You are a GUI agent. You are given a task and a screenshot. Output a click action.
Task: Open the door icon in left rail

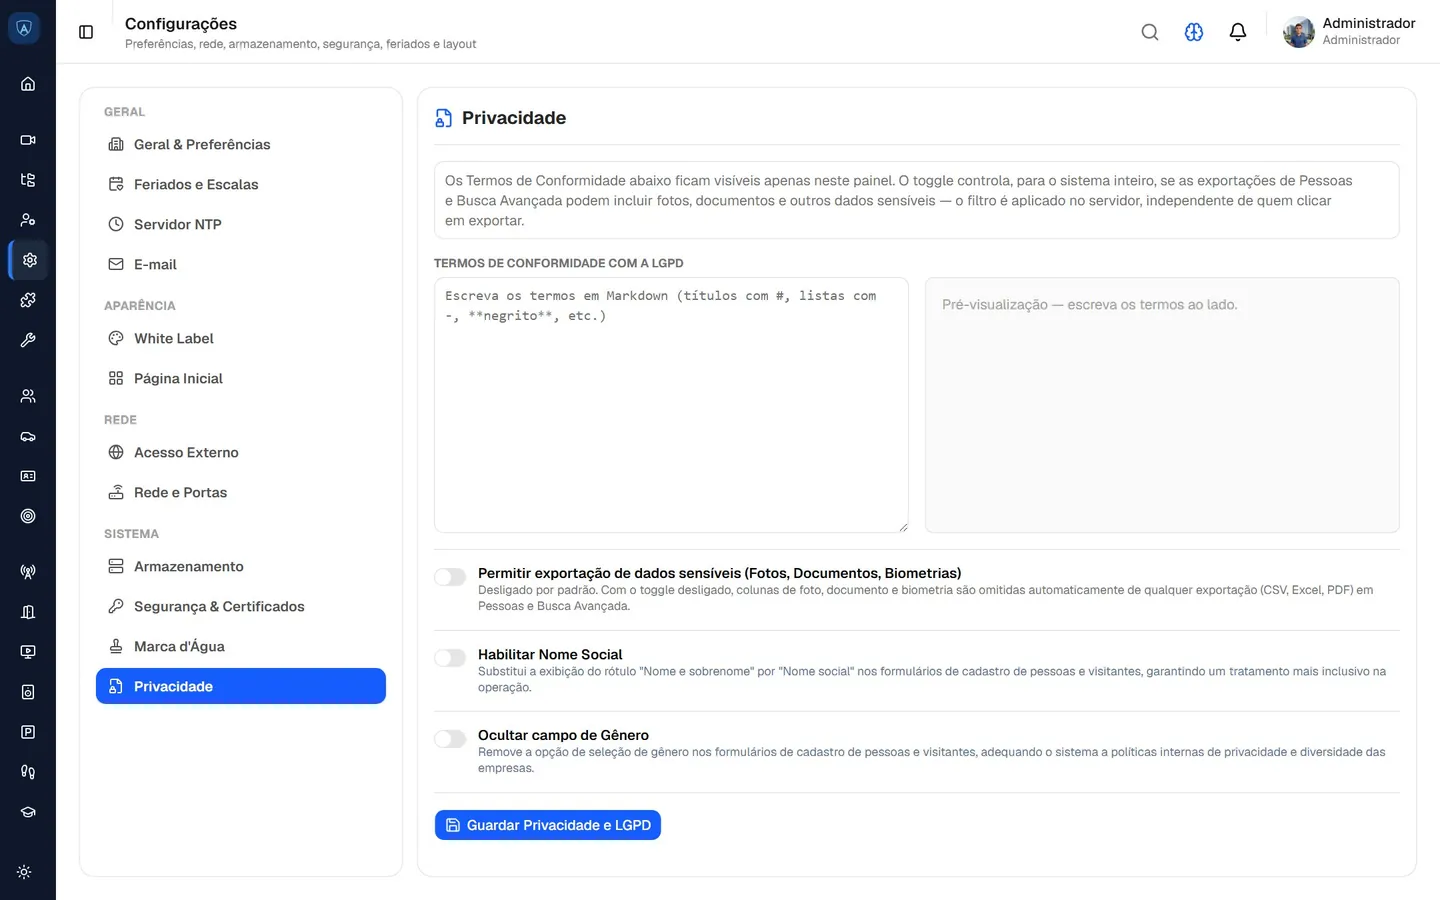click(x=28, y=612)
